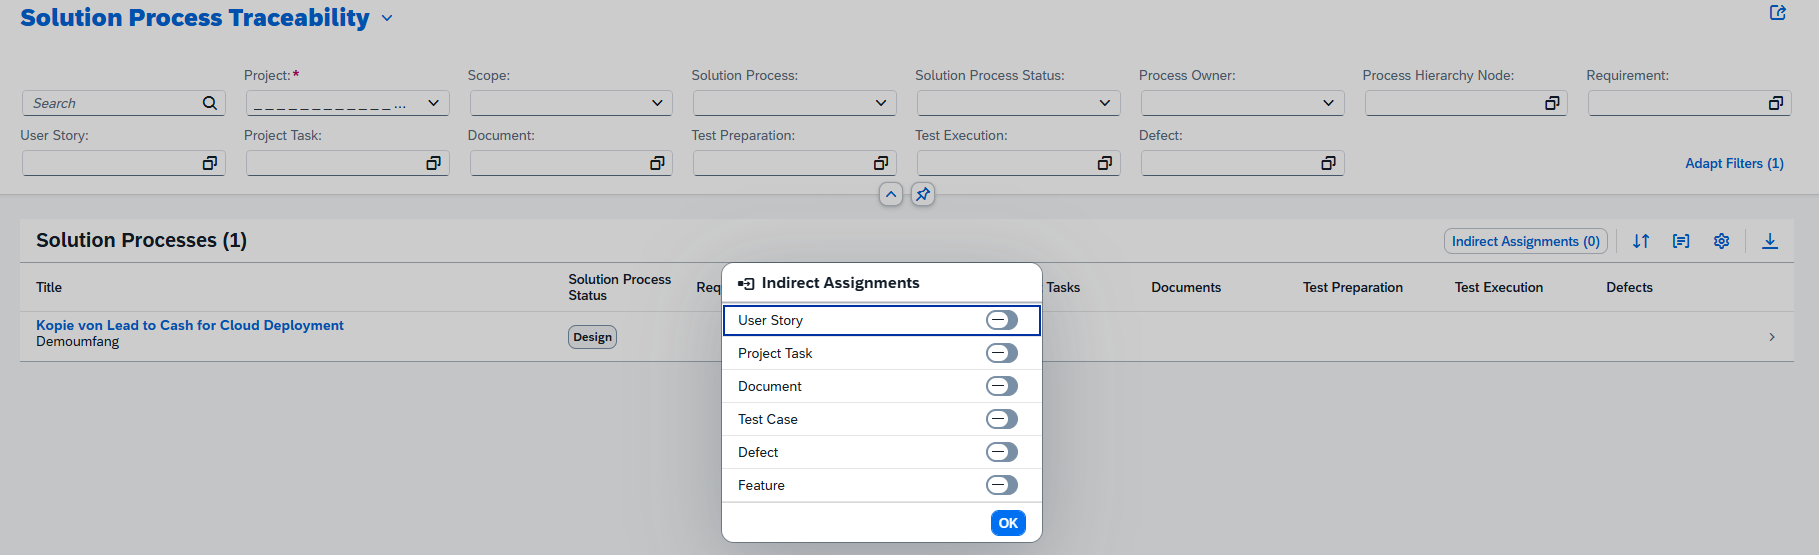Click the Adapt Filters (1) link
This screenshot has height=555, width=1819.
pyautogui.click(x=1733, y=163)
